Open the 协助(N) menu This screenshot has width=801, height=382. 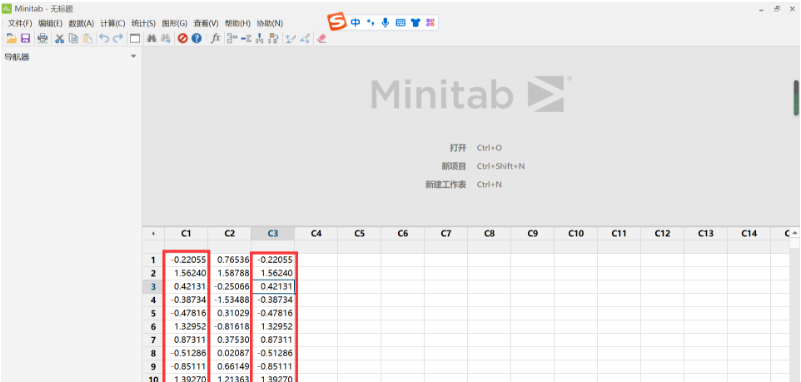(x=270, y=23)
